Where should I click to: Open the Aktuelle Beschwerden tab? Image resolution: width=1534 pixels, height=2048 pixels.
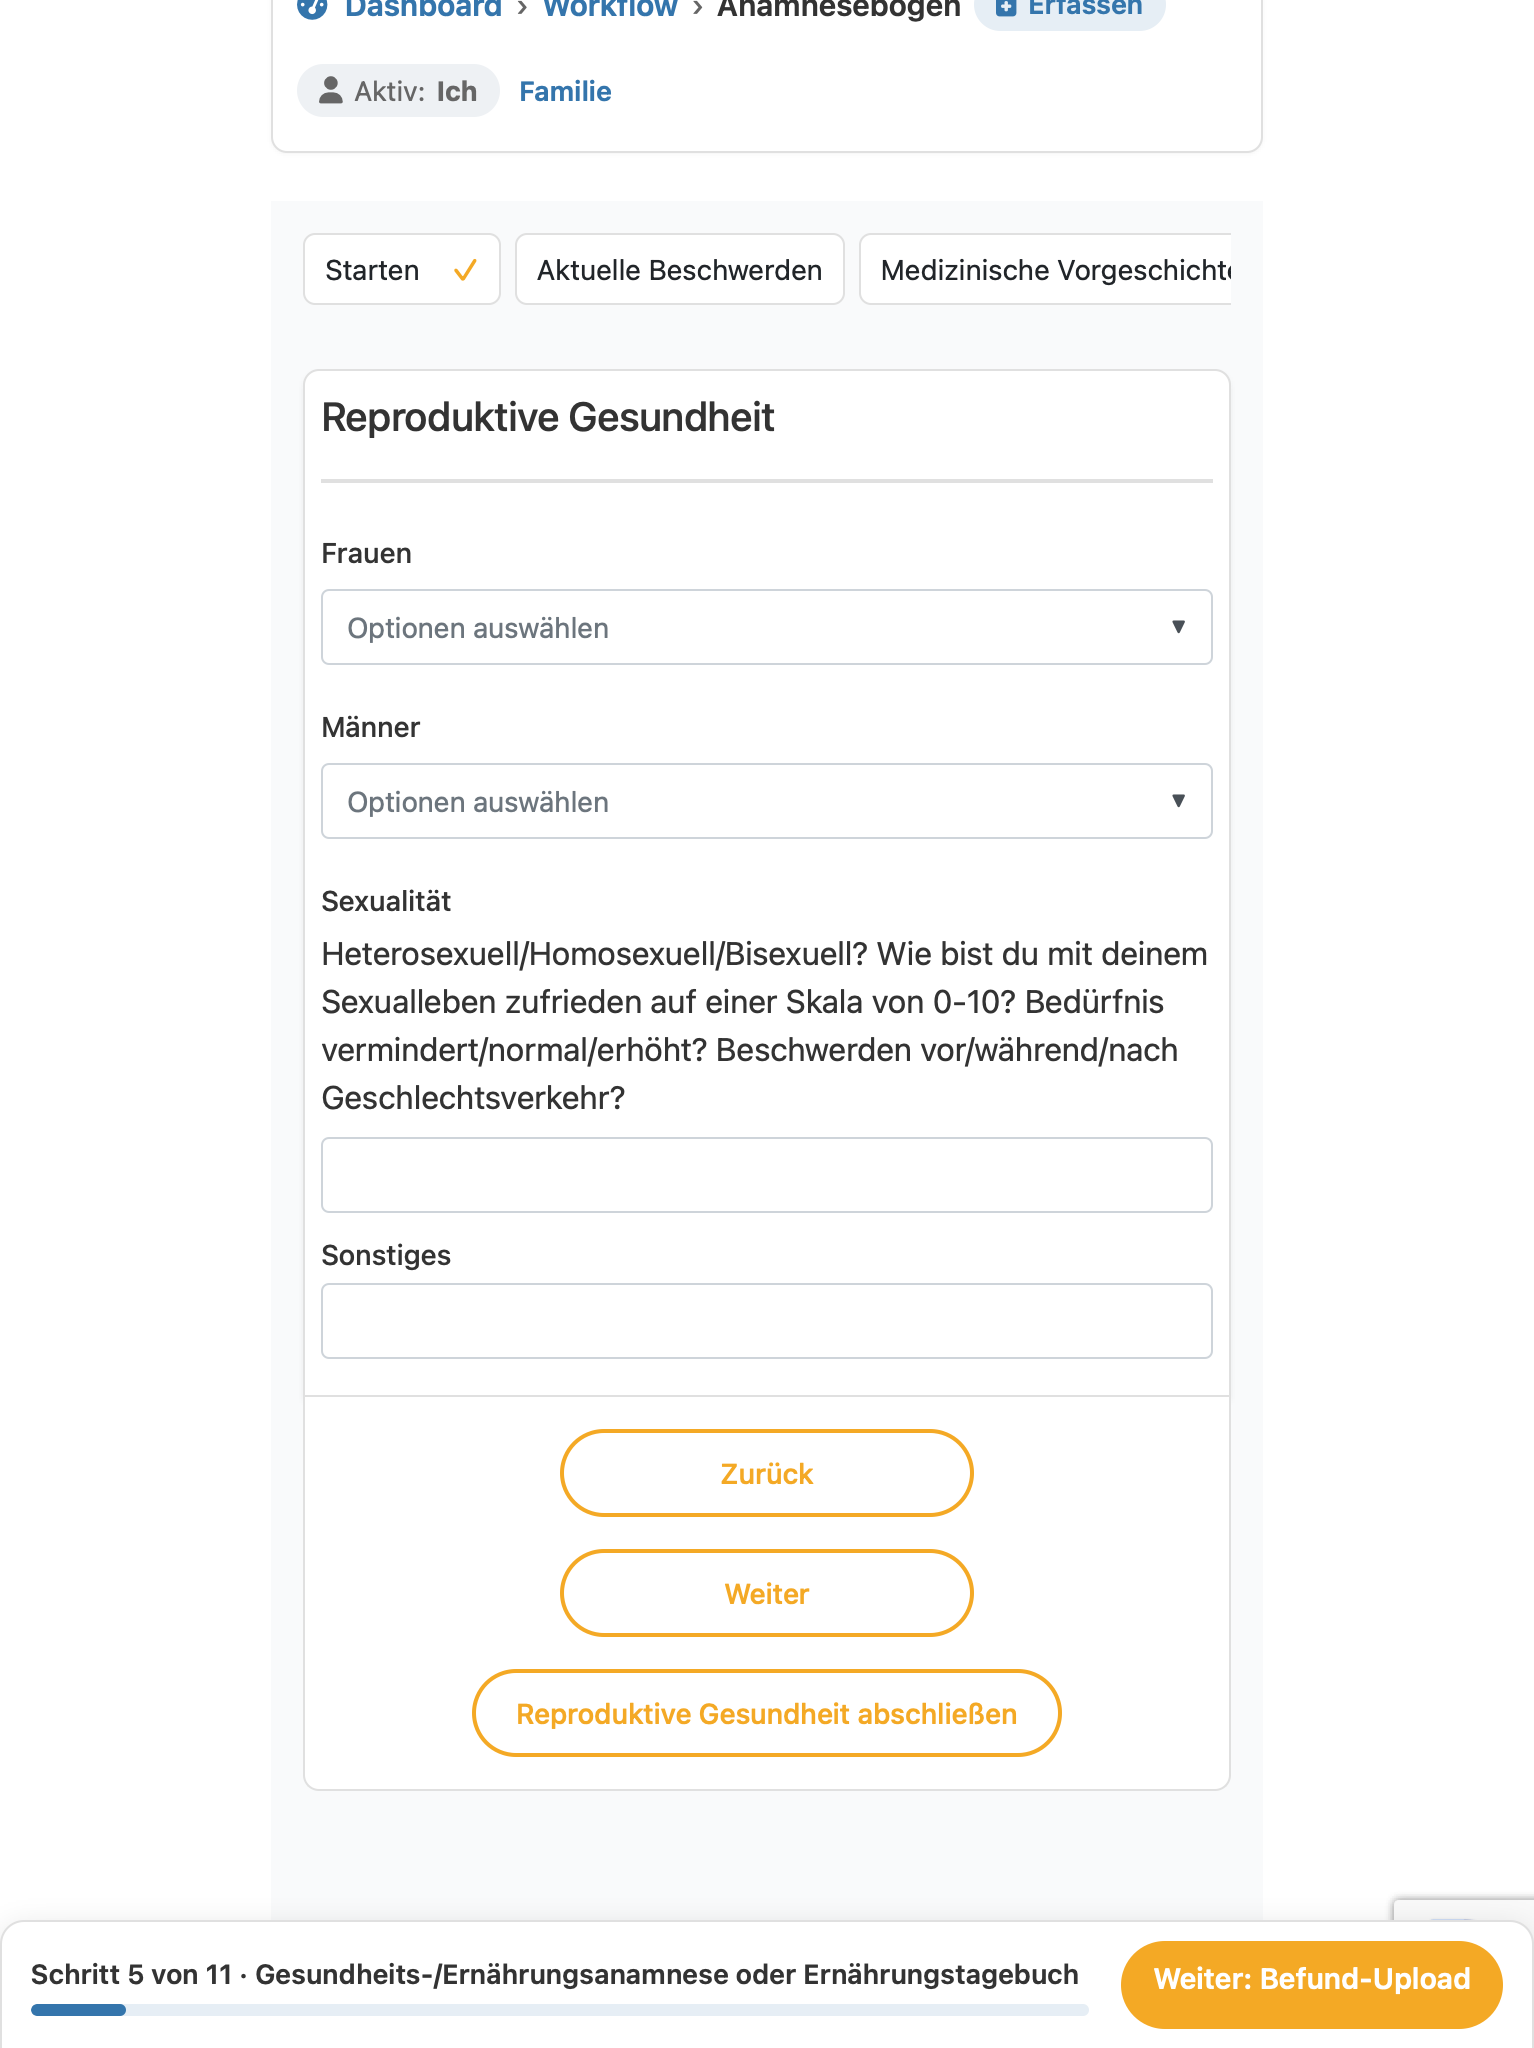point(680,270)
